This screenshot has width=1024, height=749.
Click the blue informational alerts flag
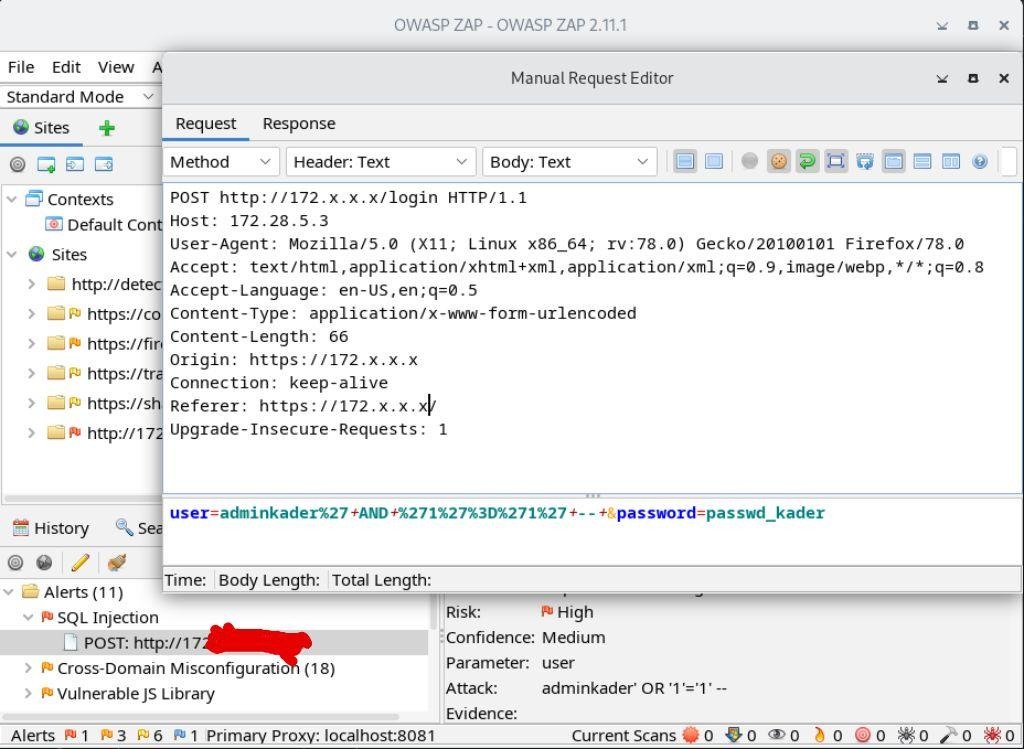tap(180, 736)
